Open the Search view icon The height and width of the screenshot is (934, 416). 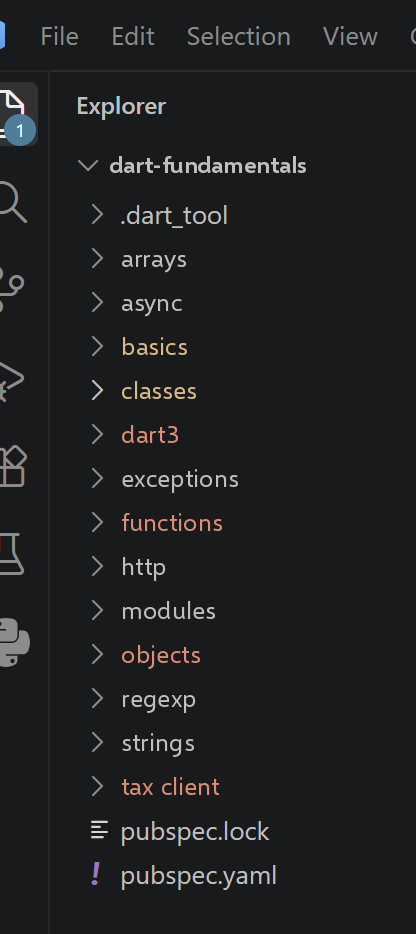12,203
